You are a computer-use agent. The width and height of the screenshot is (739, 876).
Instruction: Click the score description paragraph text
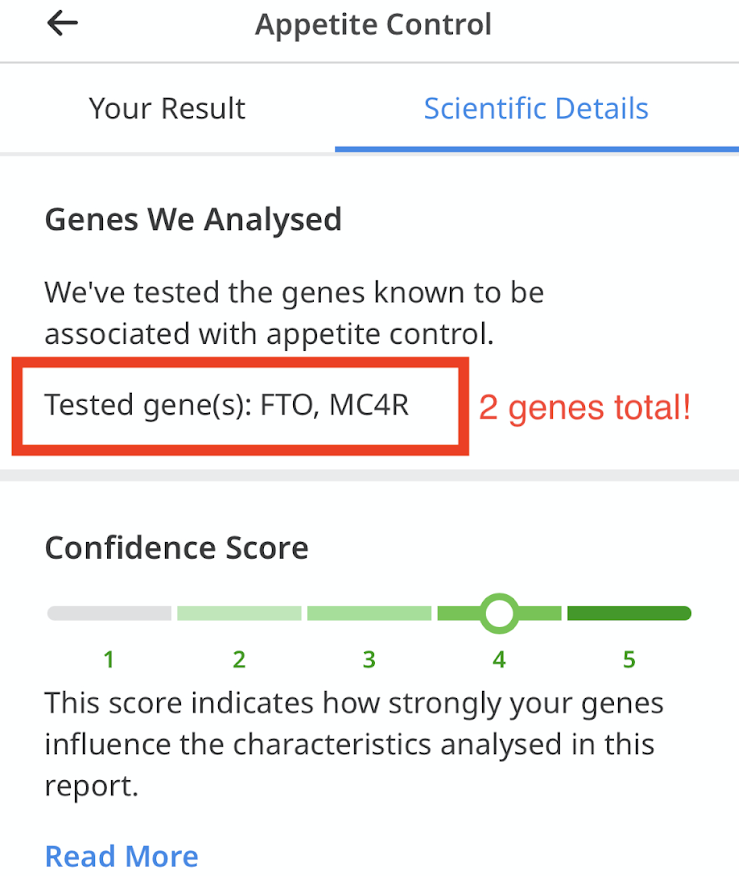click(354, 744)
